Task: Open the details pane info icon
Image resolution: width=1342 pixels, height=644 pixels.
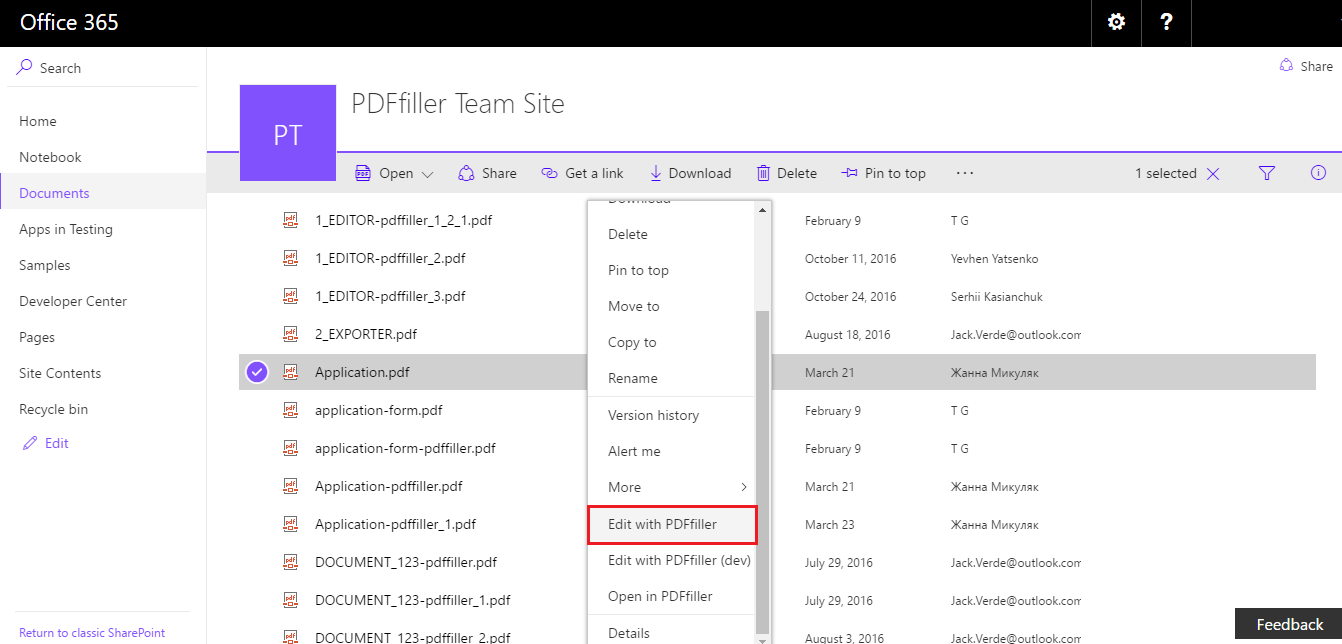Action: (1318, 173)
